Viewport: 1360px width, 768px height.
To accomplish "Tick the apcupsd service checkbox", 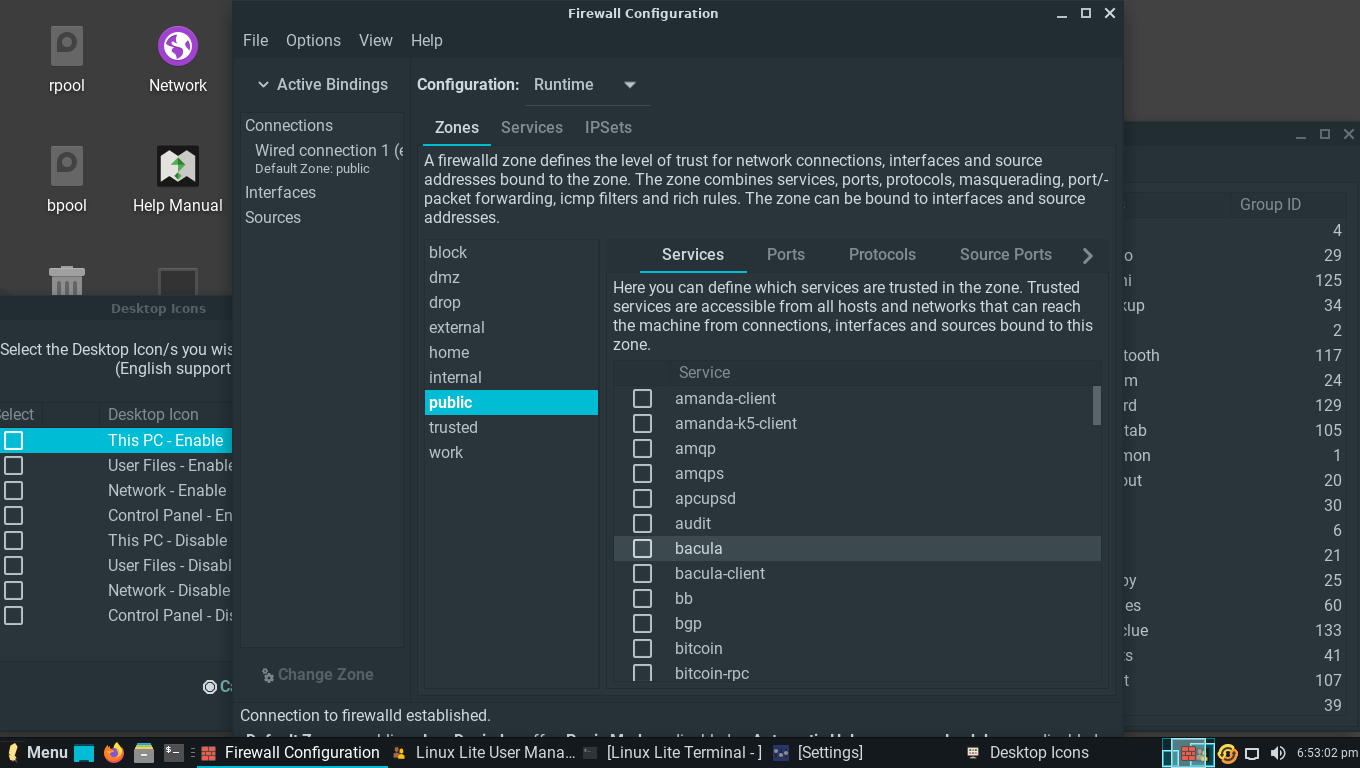I will pyautogui.click(x=643, y=498).
